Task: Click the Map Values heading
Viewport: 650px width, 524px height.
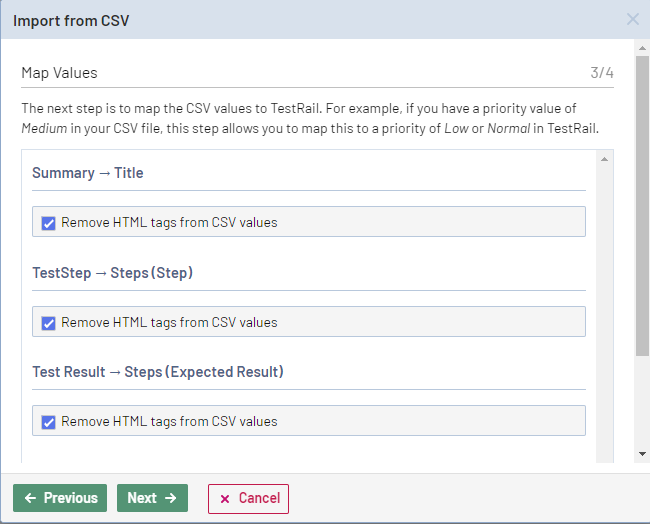Action: click(x=59, y=73)
